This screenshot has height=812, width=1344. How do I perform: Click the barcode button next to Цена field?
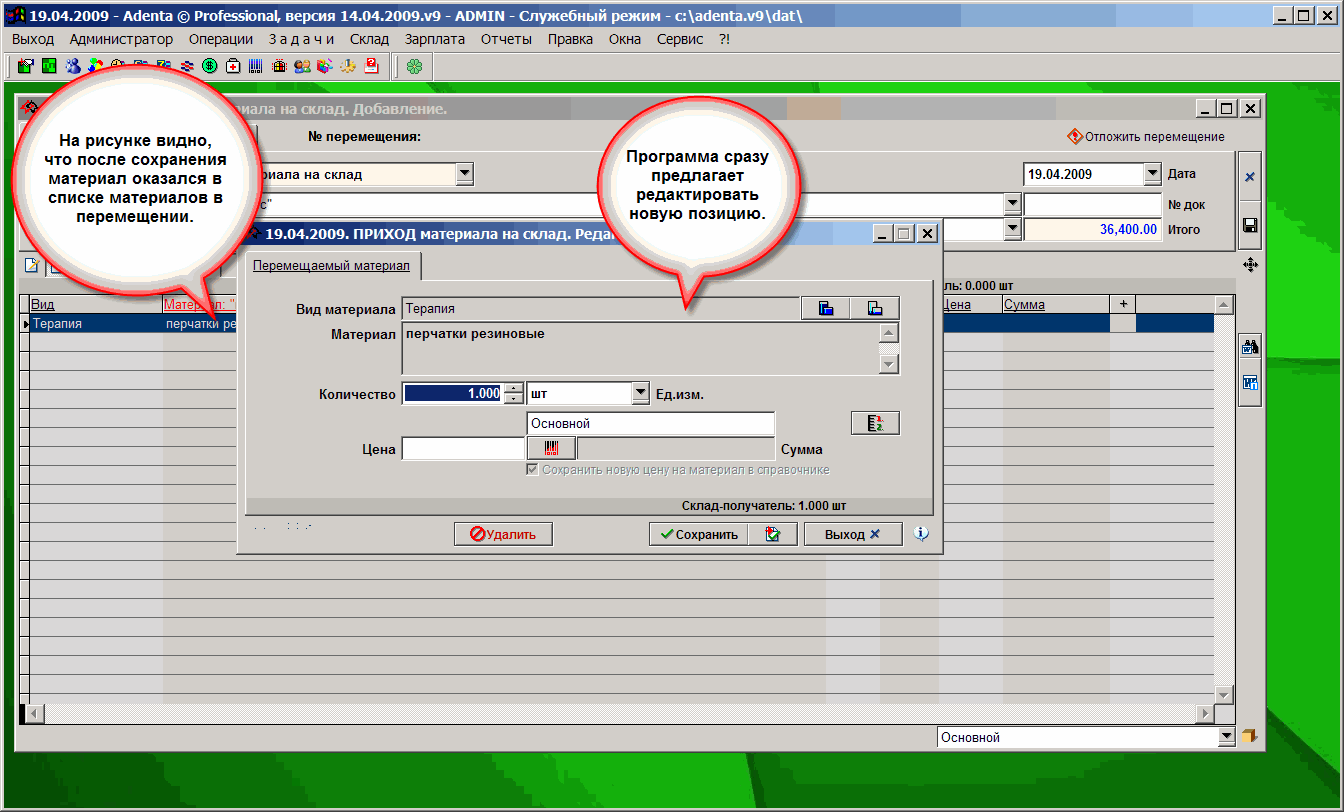[x=551, y=449]
